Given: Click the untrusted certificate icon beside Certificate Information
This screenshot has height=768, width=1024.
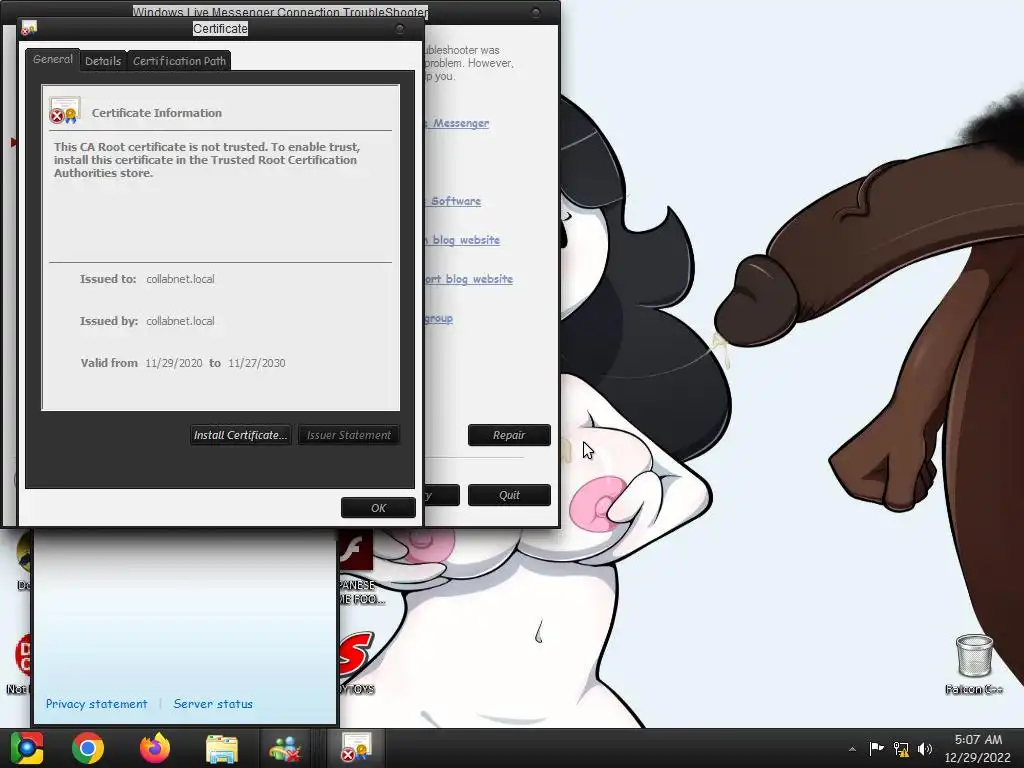Looking at the screenshot, I should tap(65, 111).
